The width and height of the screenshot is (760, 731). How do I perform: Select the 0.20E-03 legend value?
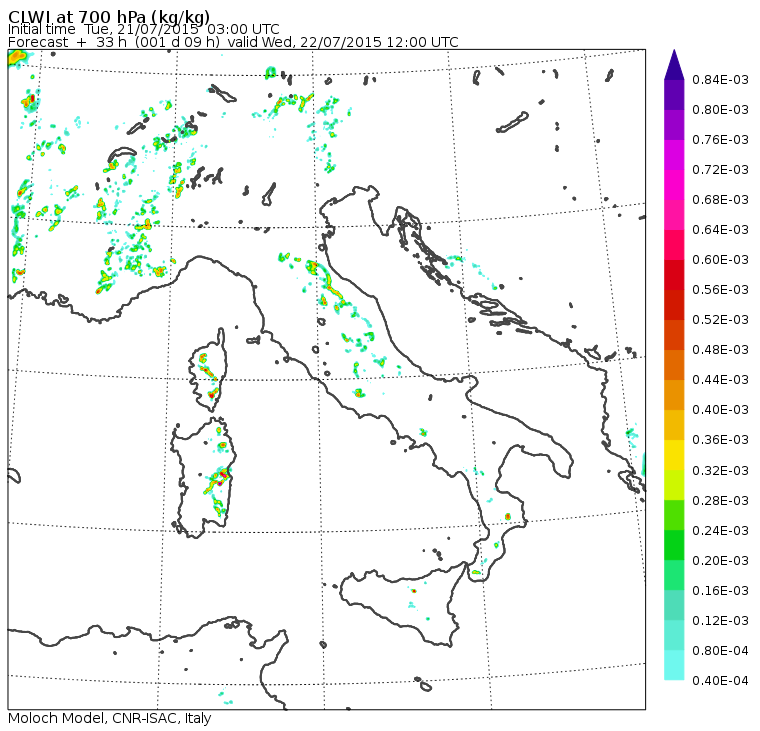pos(720,561)
